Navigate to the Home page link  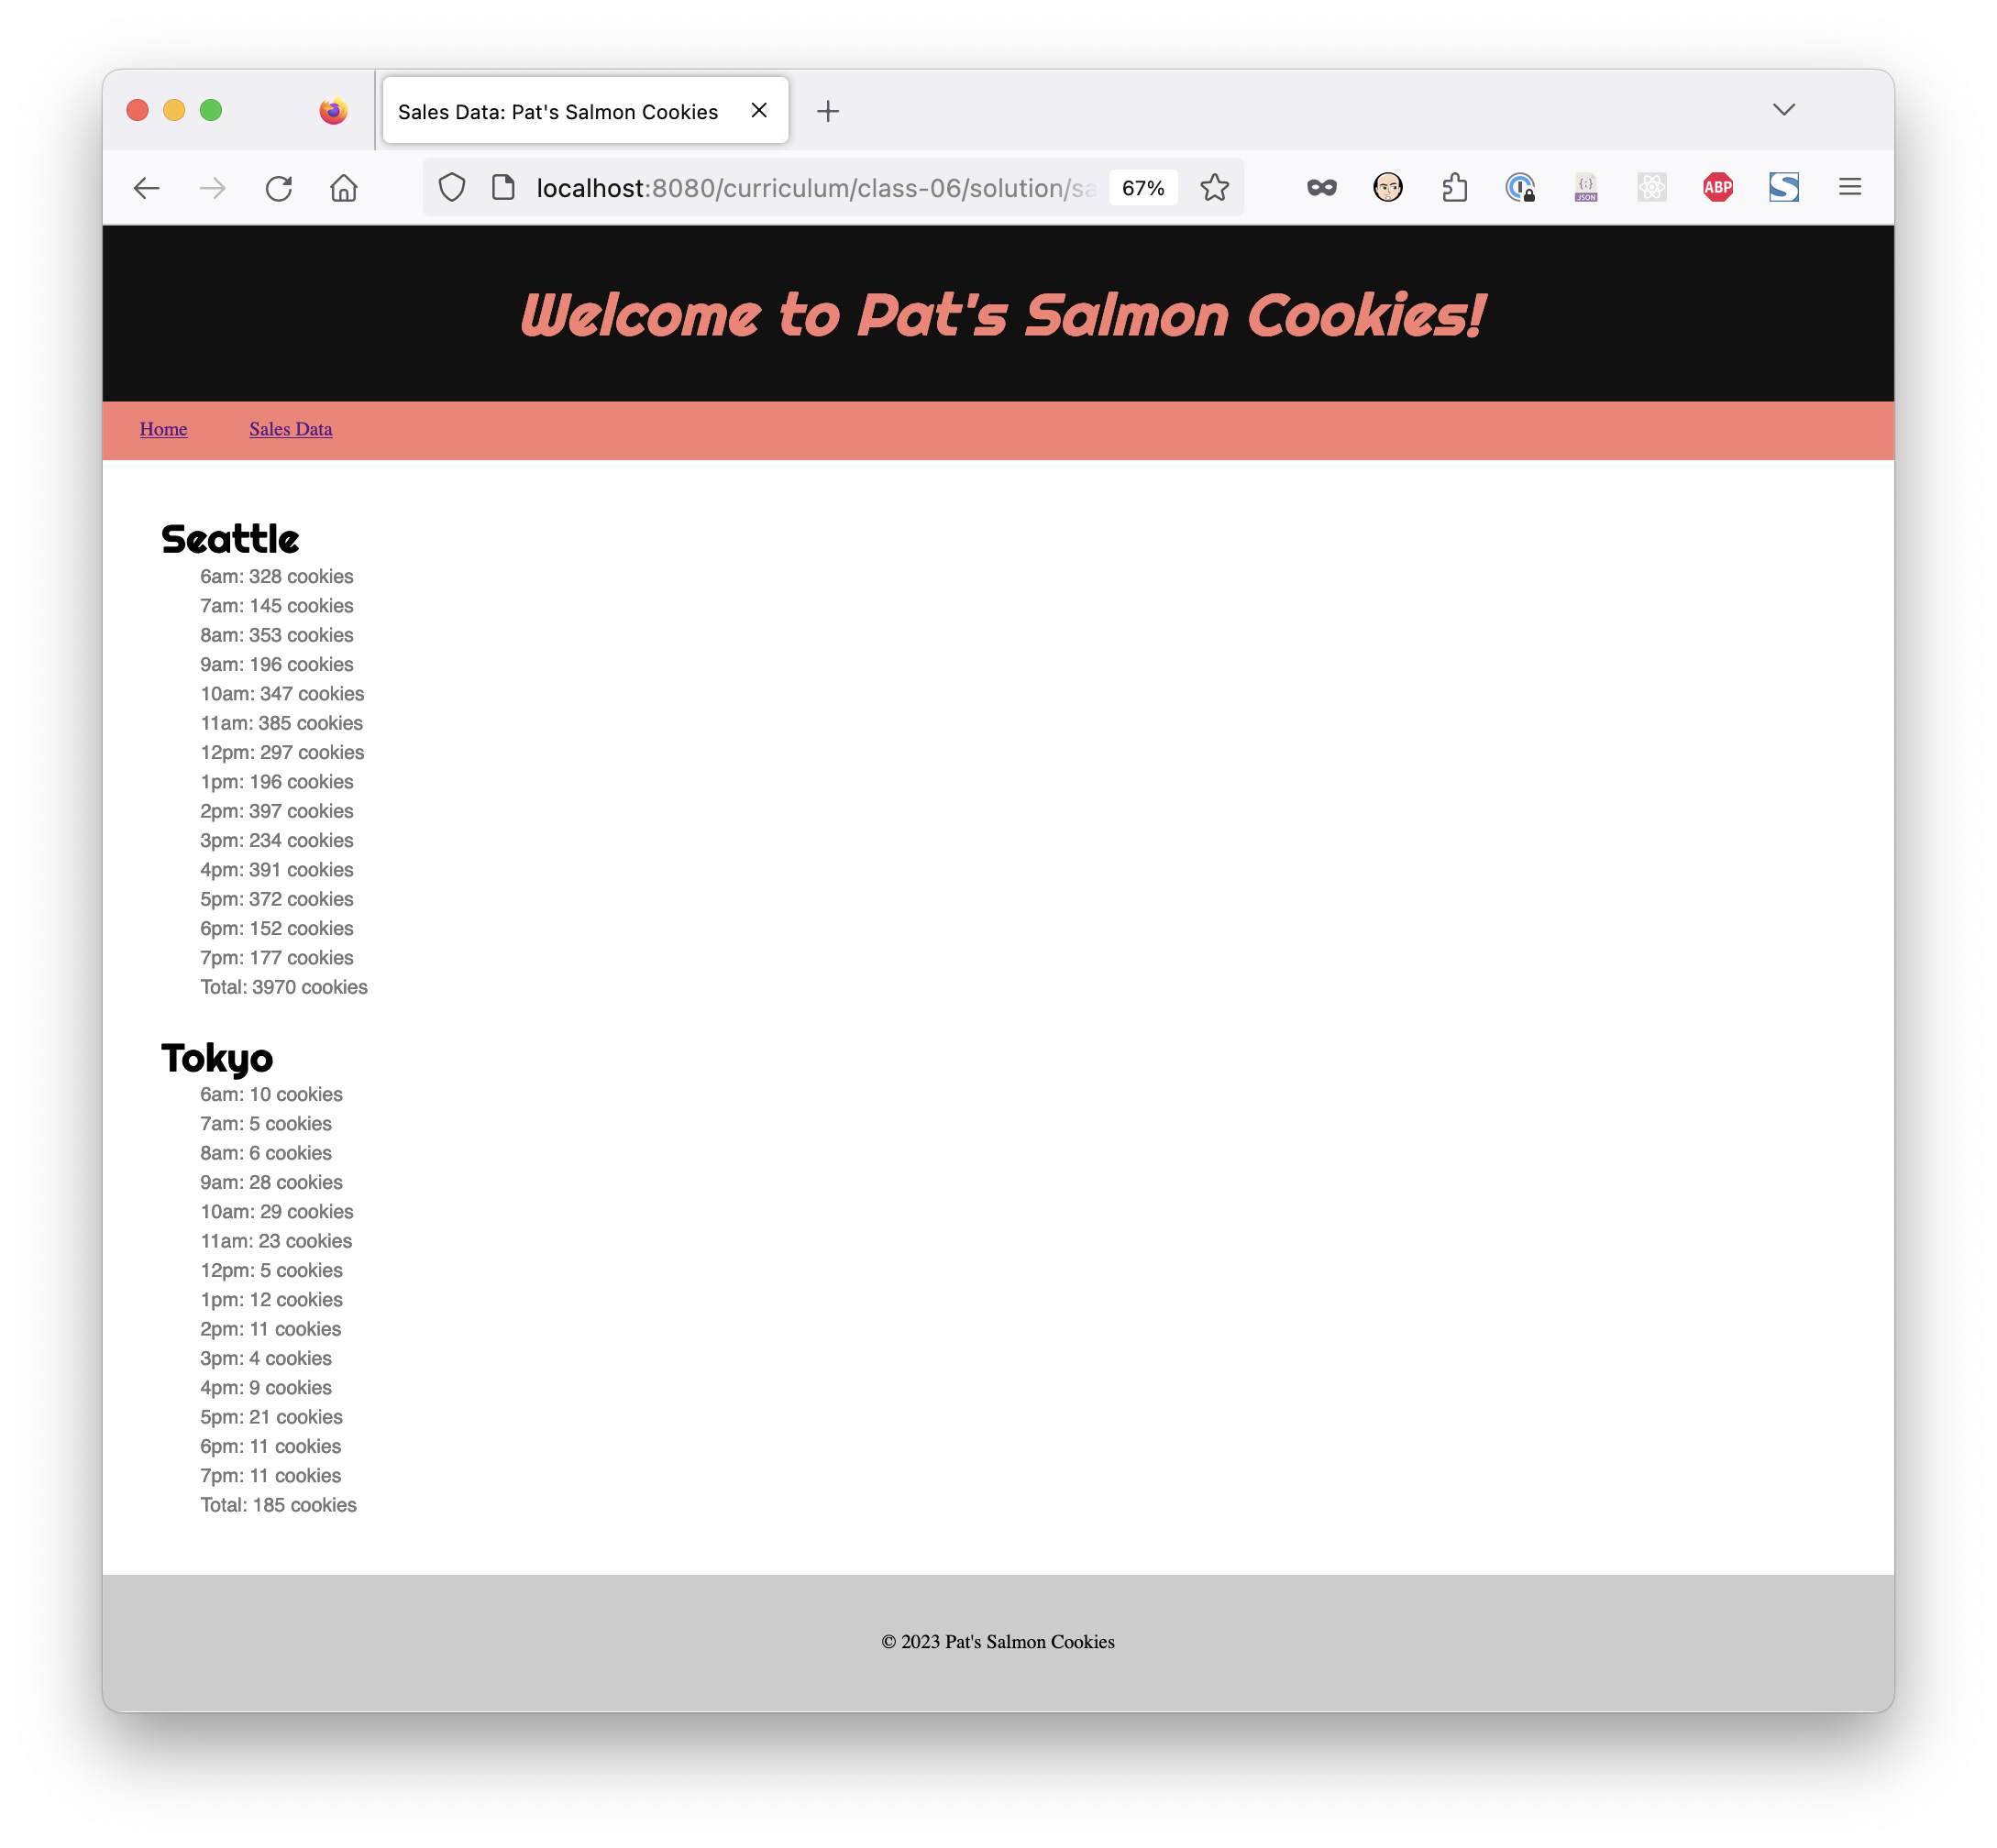[x=161, y=428]
